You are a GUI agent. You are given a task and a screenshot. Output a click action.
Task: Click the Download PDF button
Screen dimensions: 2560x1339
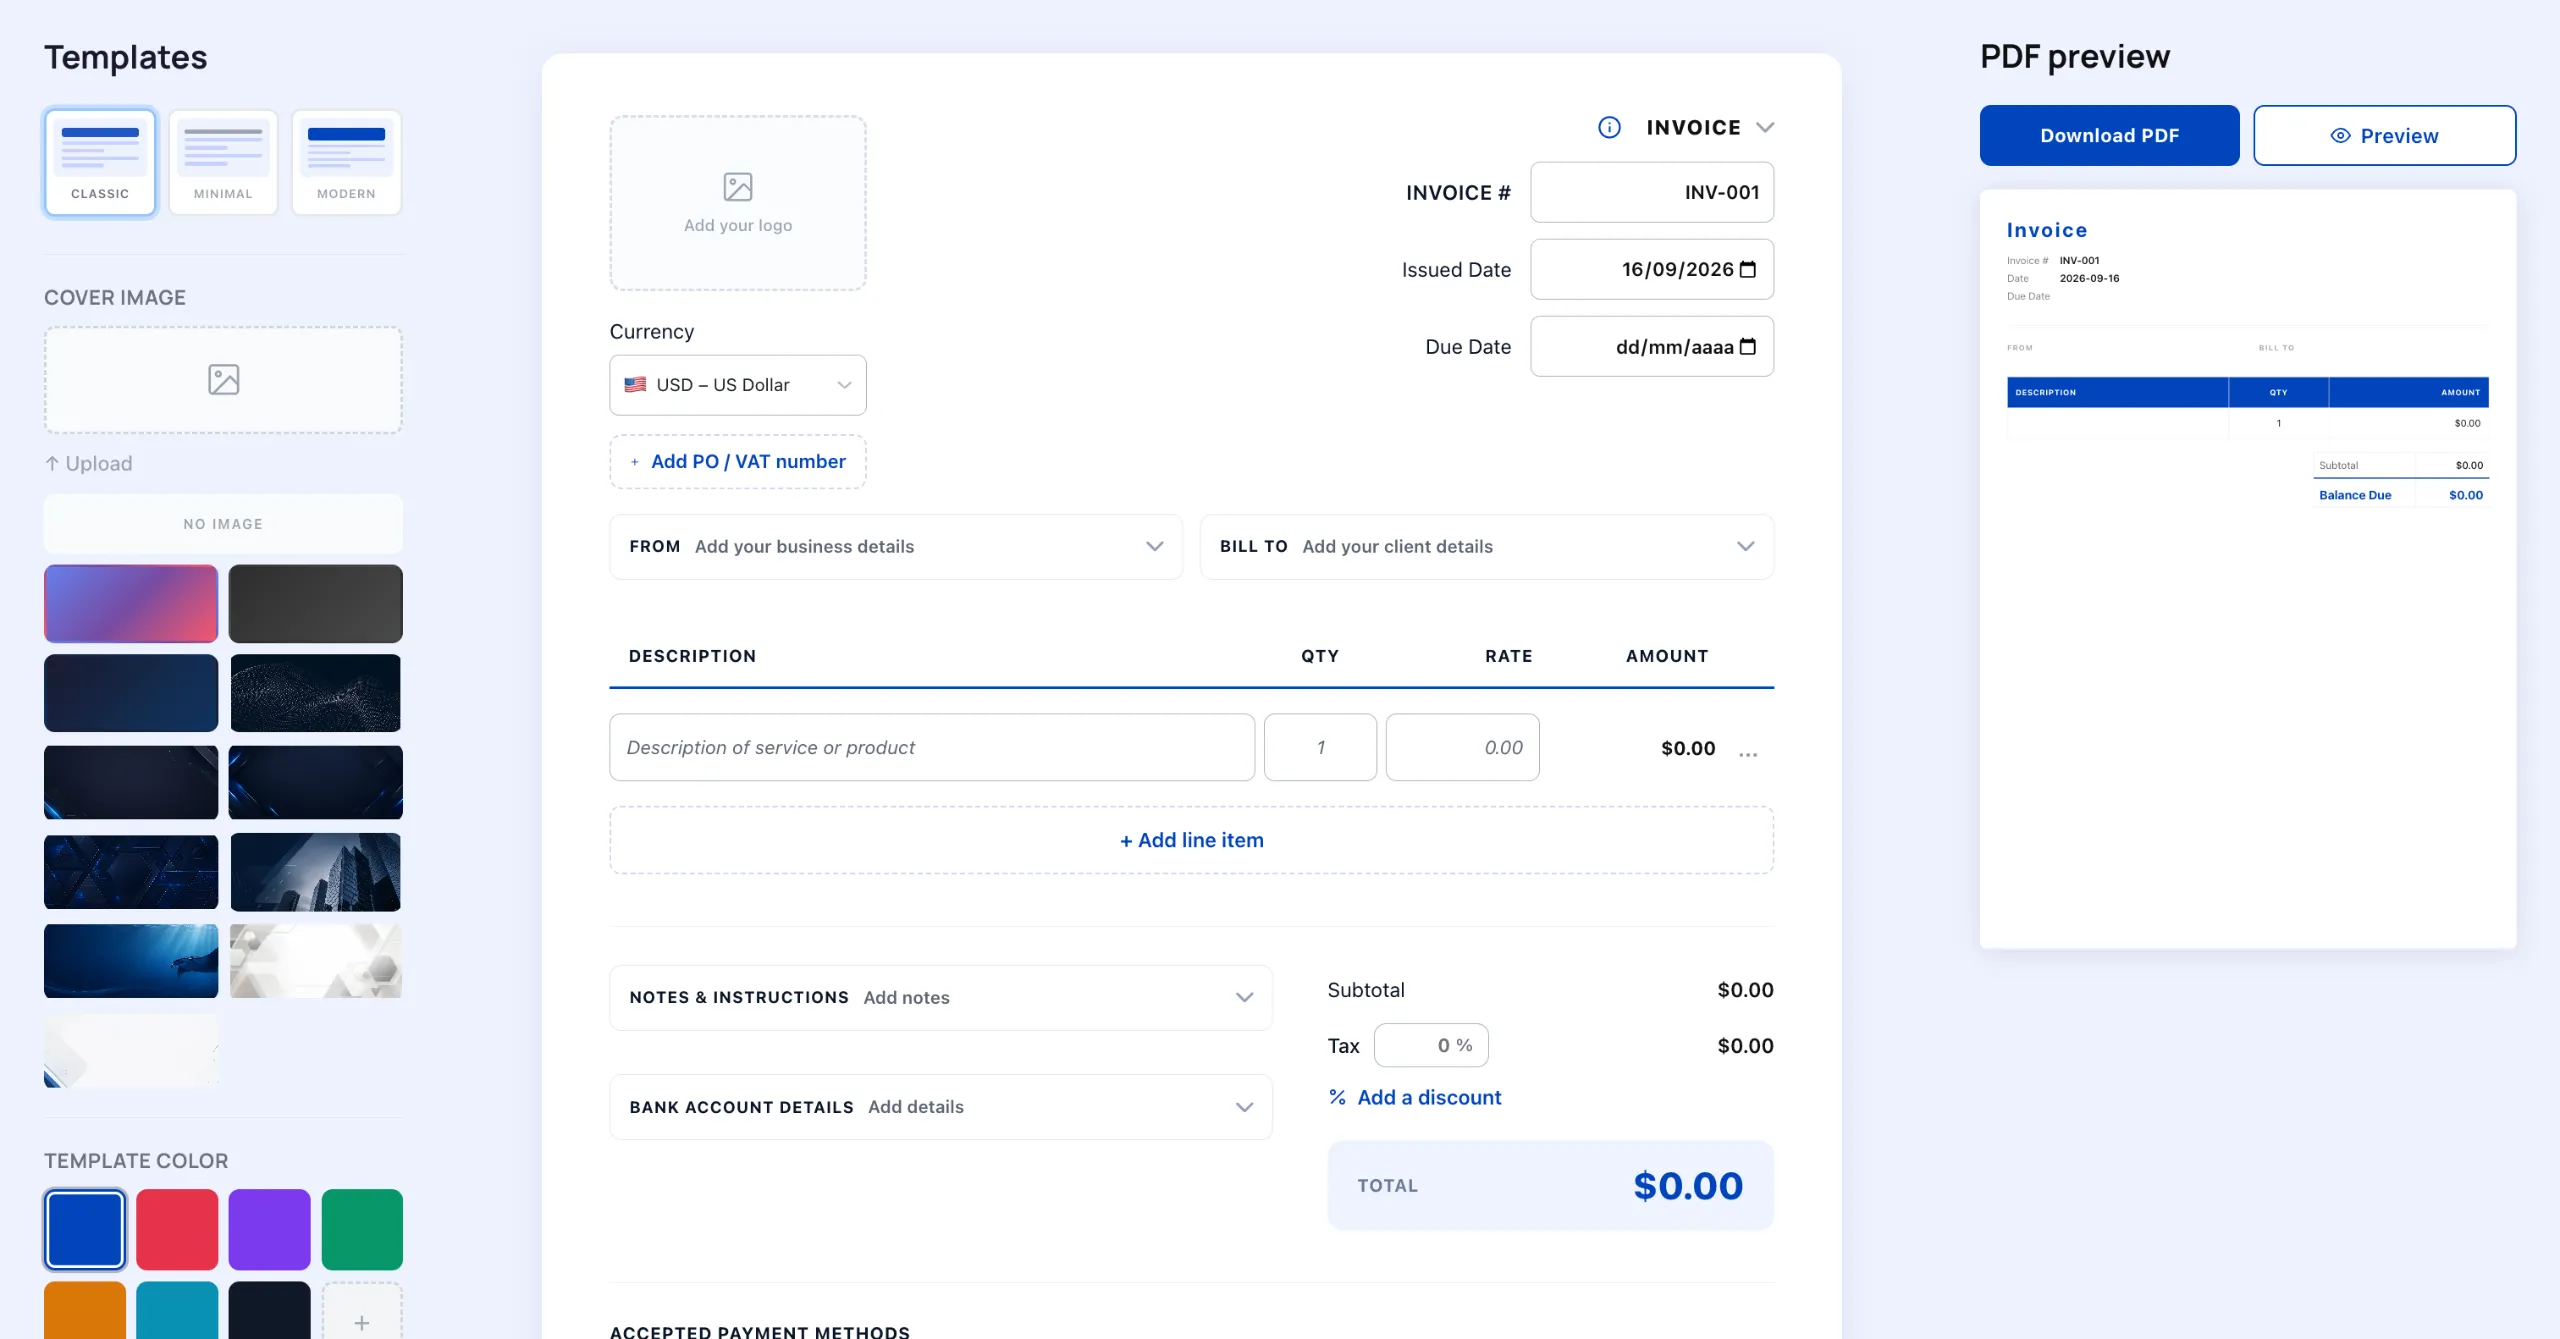(2110, 135)
